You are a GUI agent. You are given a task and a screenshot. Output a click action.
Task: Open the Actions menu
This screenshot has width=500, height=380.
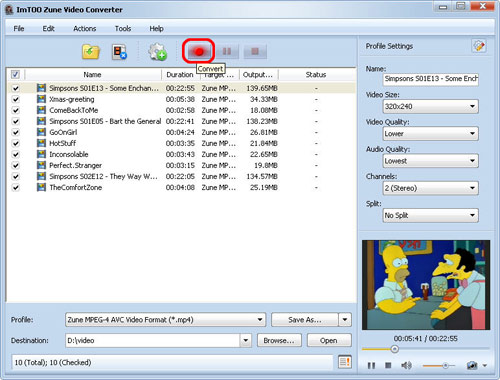click(x=85, y=29)
